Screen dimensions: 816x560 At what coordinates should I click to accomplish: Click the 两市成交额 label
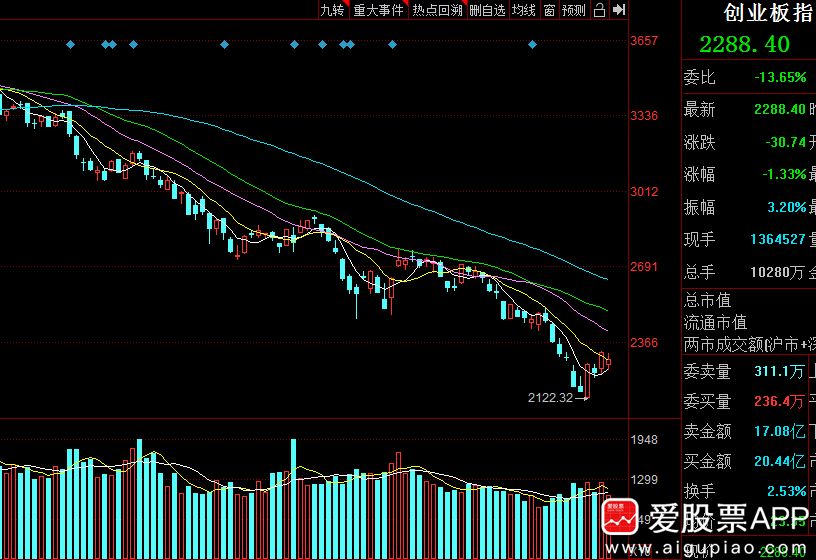[x=723, y=345]
